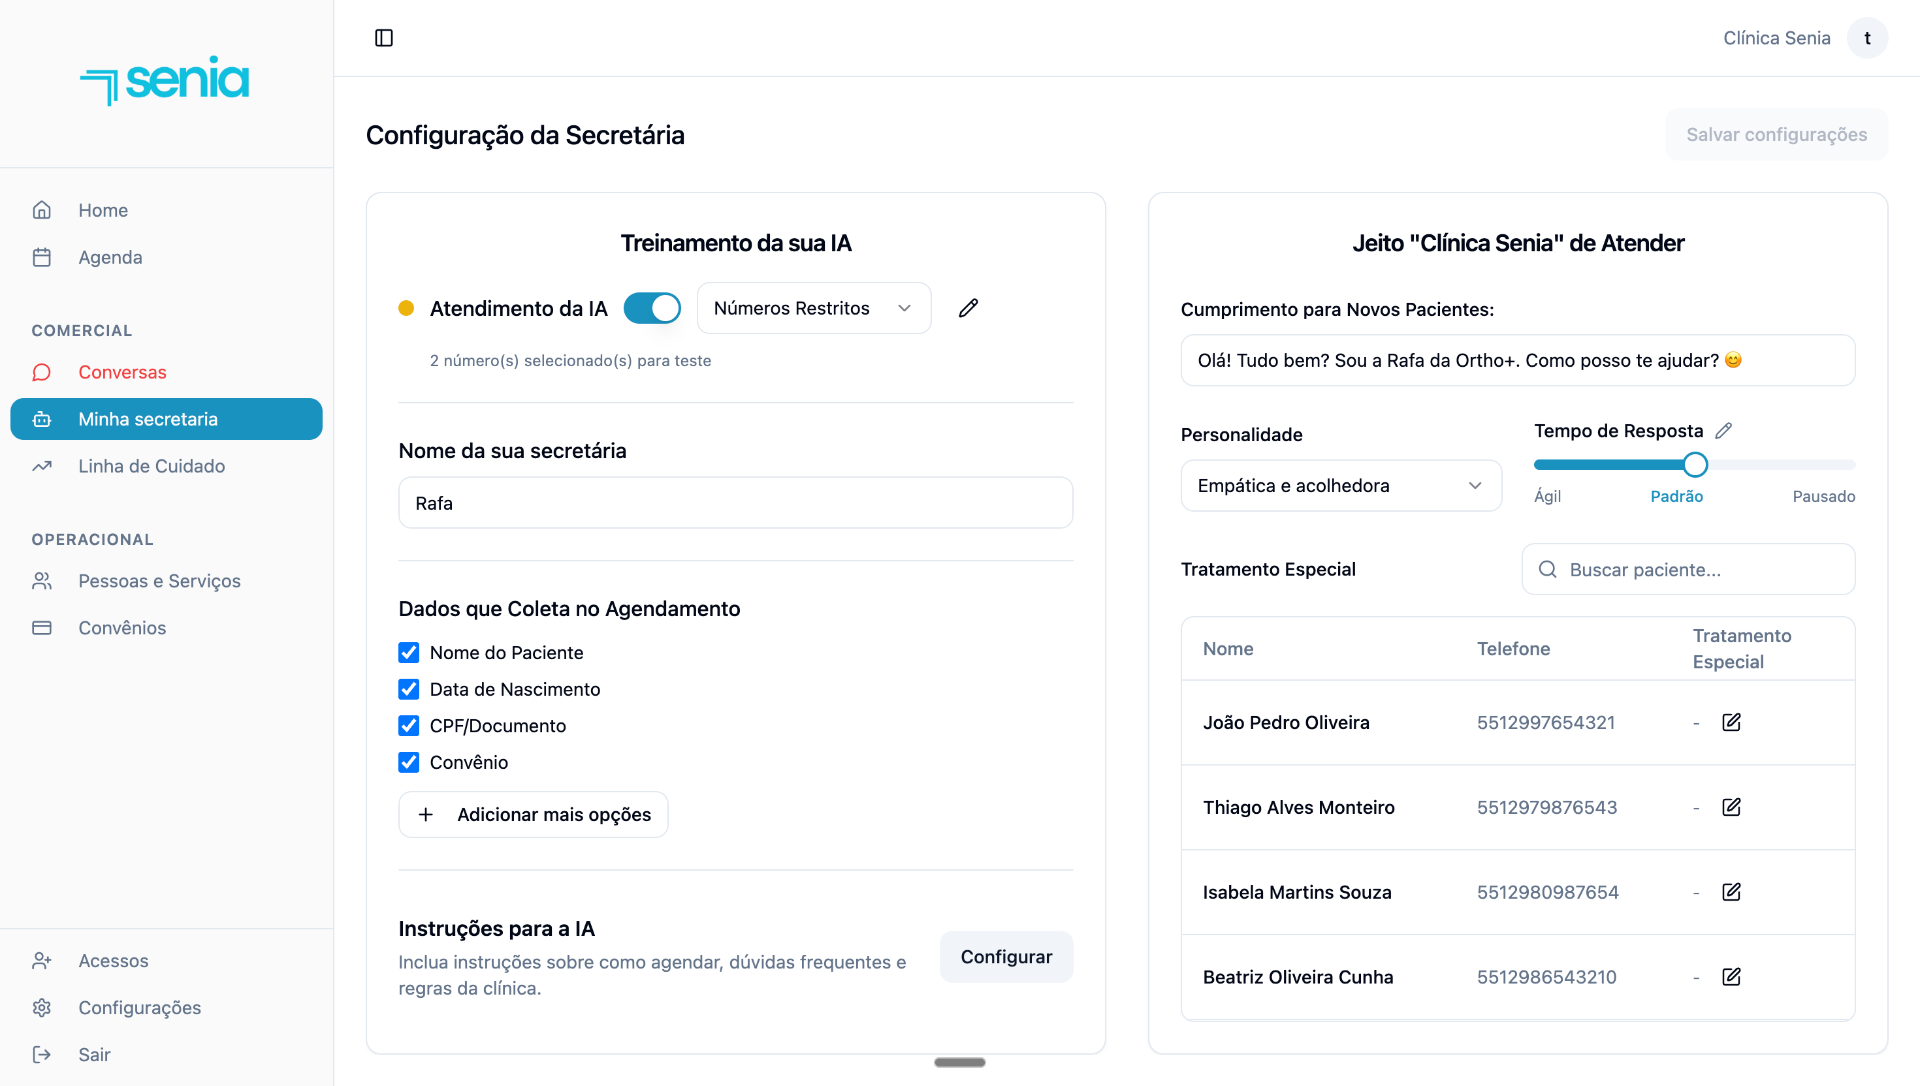Edit special treatment for Isabela Martins Souza

[x=1732, y=892]
